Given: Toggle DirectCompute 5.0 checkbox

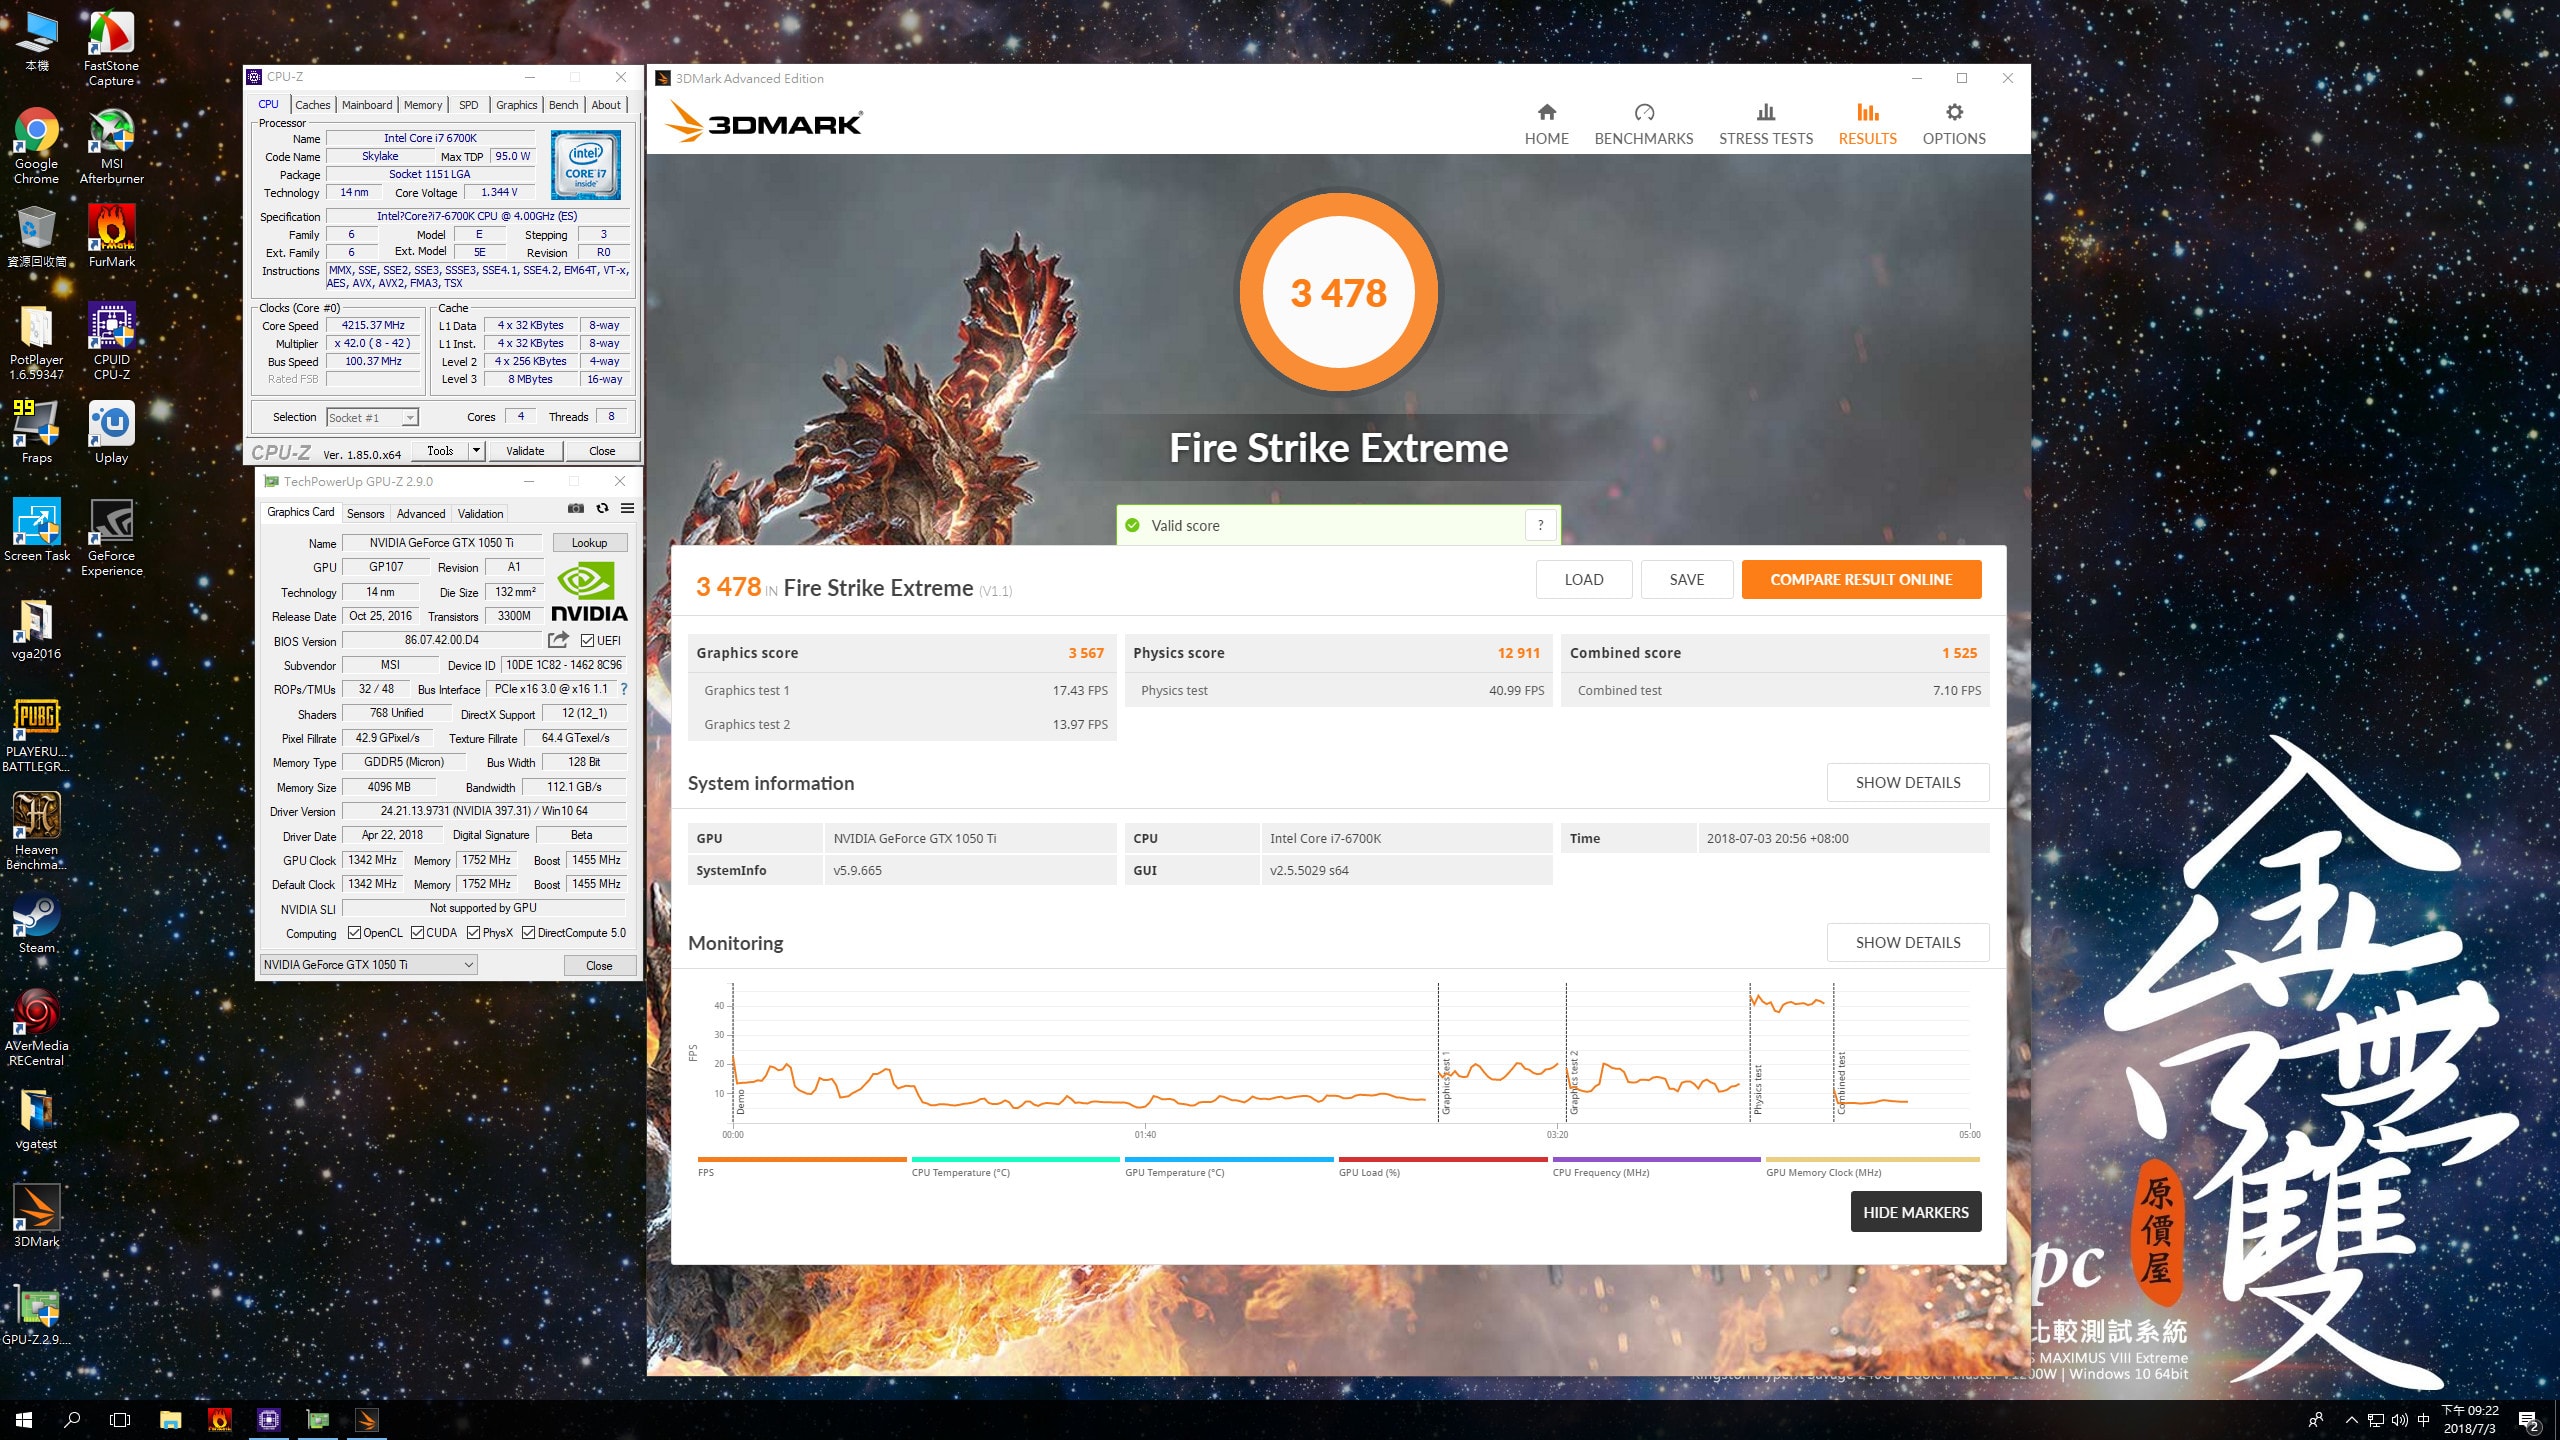Looking at the screenshot, I should [x=528, y=933].
